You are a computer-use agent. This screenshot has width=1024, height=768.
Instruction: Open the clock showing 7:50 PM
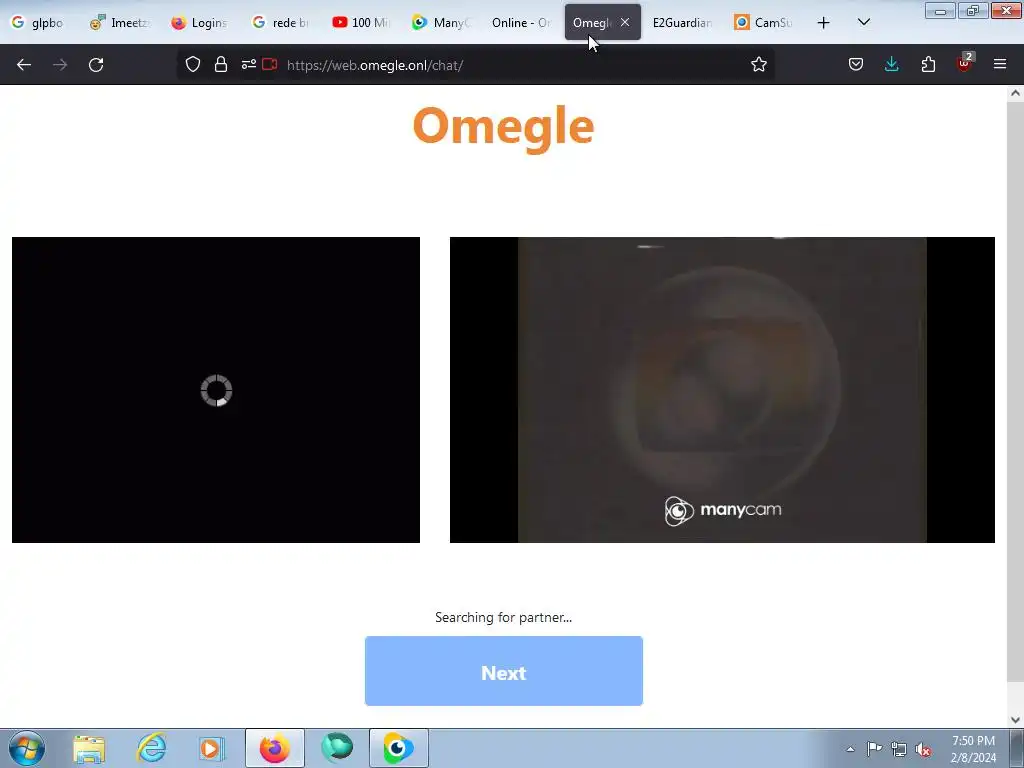[973, 748]
